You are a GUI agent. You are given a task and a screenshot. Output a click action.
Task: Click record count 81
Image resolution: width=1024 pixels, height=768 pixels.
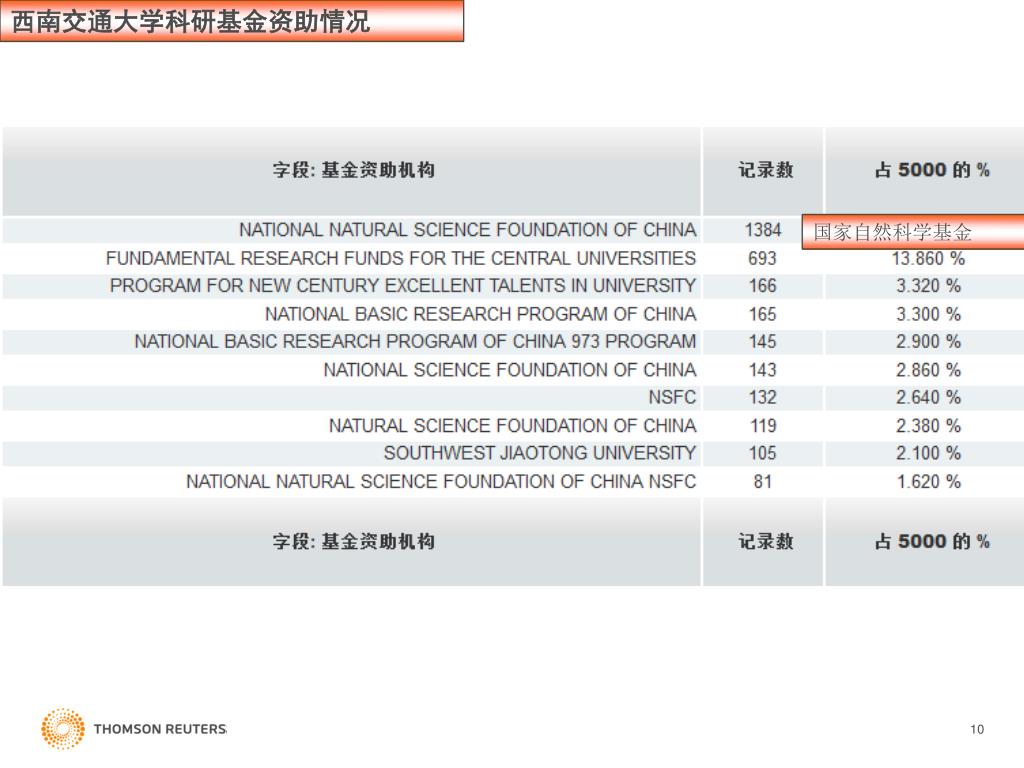tap(763, 482)
